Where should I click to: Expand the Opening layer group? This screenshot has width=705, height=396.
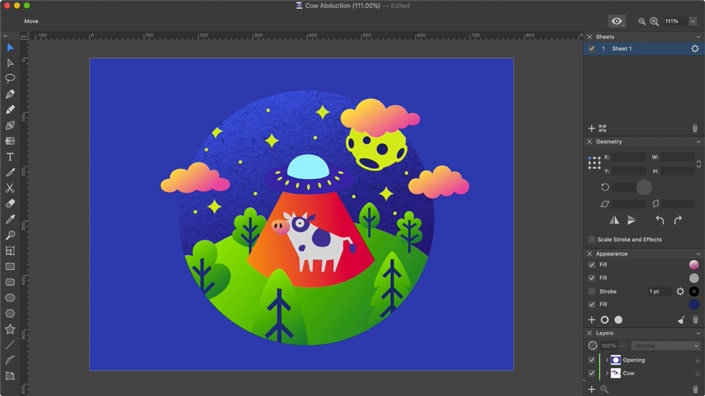tap(607, 360)
